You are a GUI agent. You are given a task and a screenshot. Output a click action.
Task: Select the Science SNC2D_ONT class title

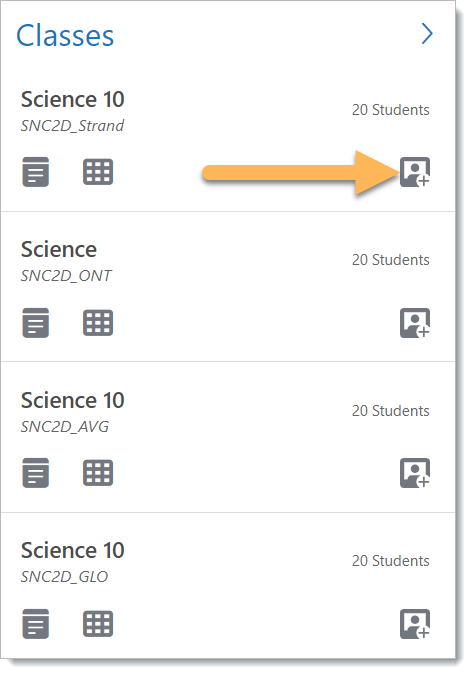pyautogui.click(x=59, y=249)
